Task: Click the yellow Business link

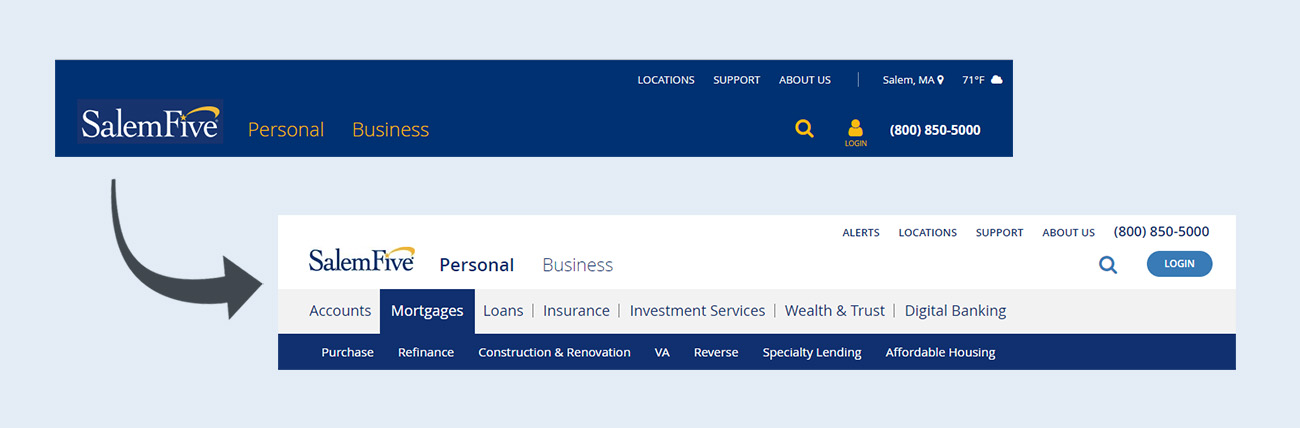Action: click(x=390, y=130)
